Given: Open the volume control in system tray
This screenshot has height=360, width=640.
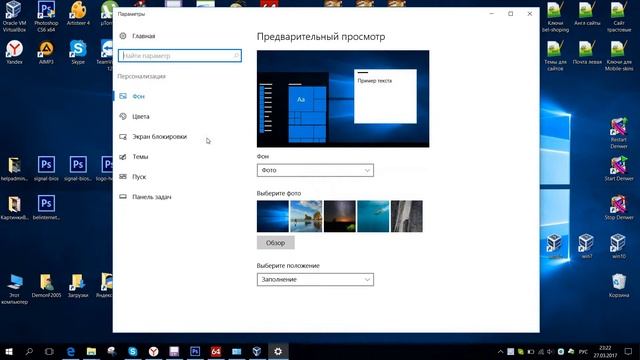Looking at the screenshot, I should (550, 351).
